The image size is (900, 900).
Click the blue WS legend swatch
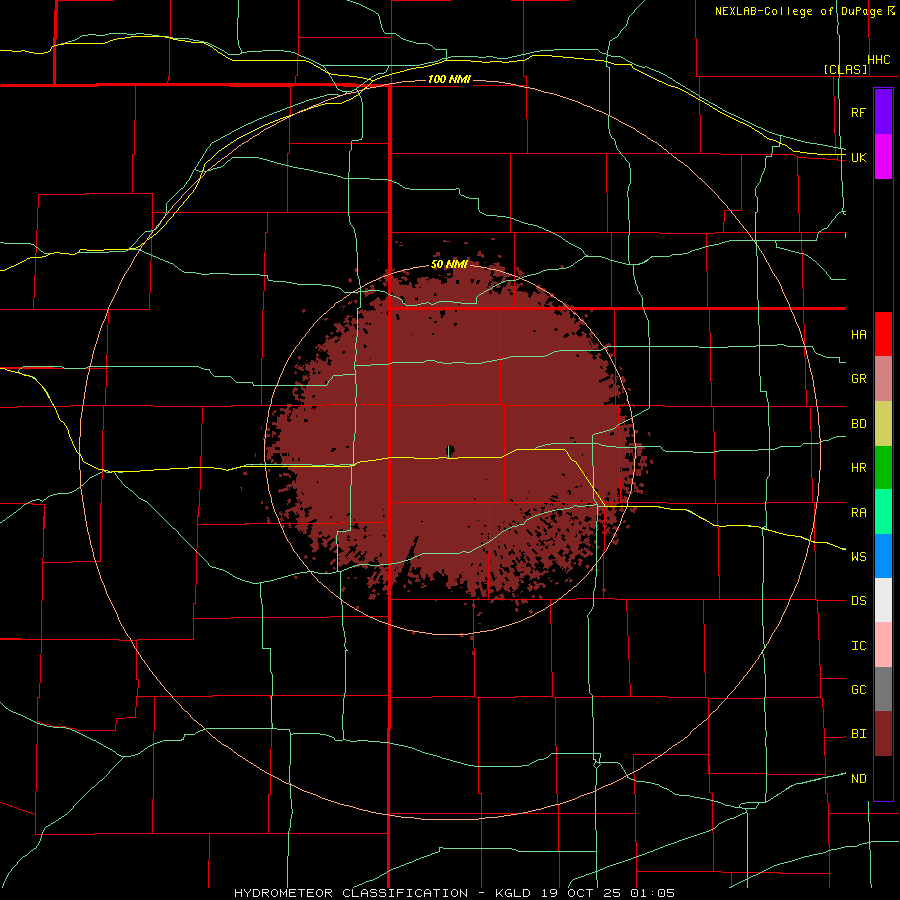(883, 556)
